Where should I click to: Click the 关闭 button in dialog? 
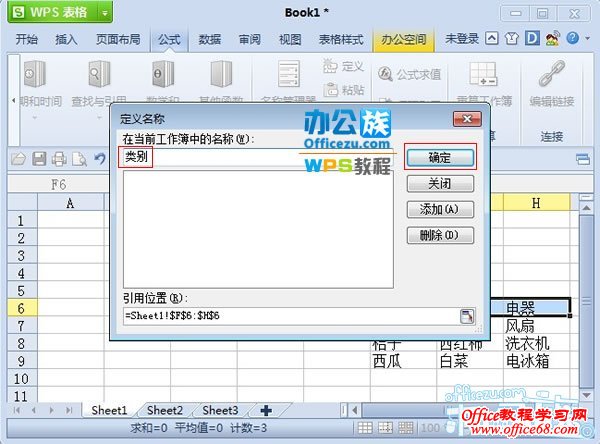pos(440,184)
